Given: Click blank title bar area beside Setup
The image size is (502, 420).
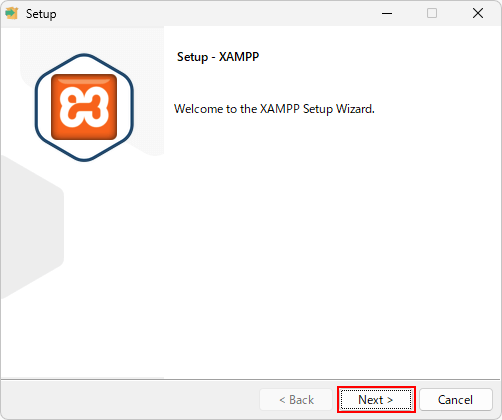Looking at the screenshot, I should [217, 13].
